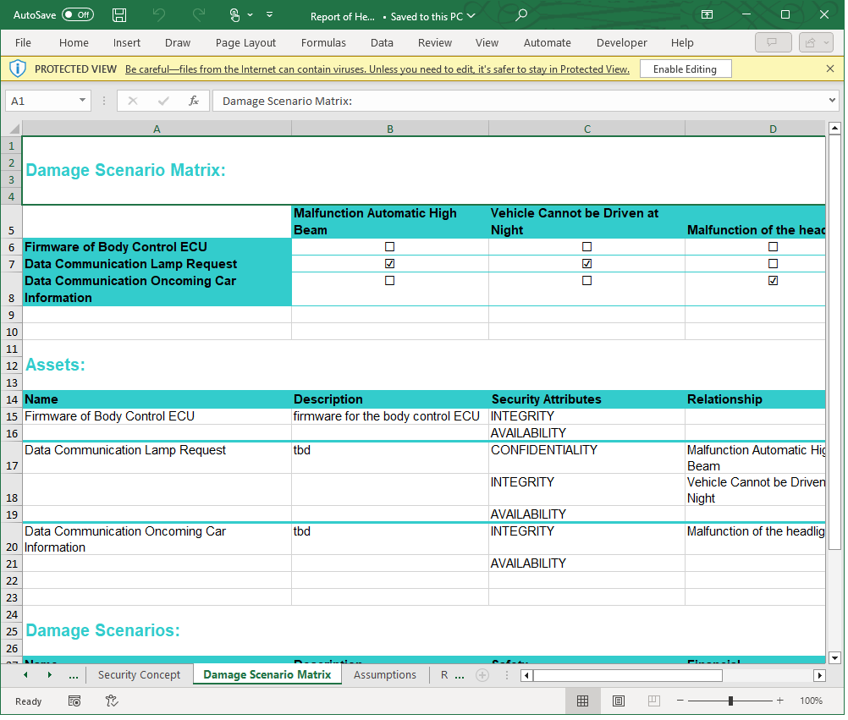Click the Accessibility checker status icon
Screen dimensions: 848x720
[x=111, y=701]
